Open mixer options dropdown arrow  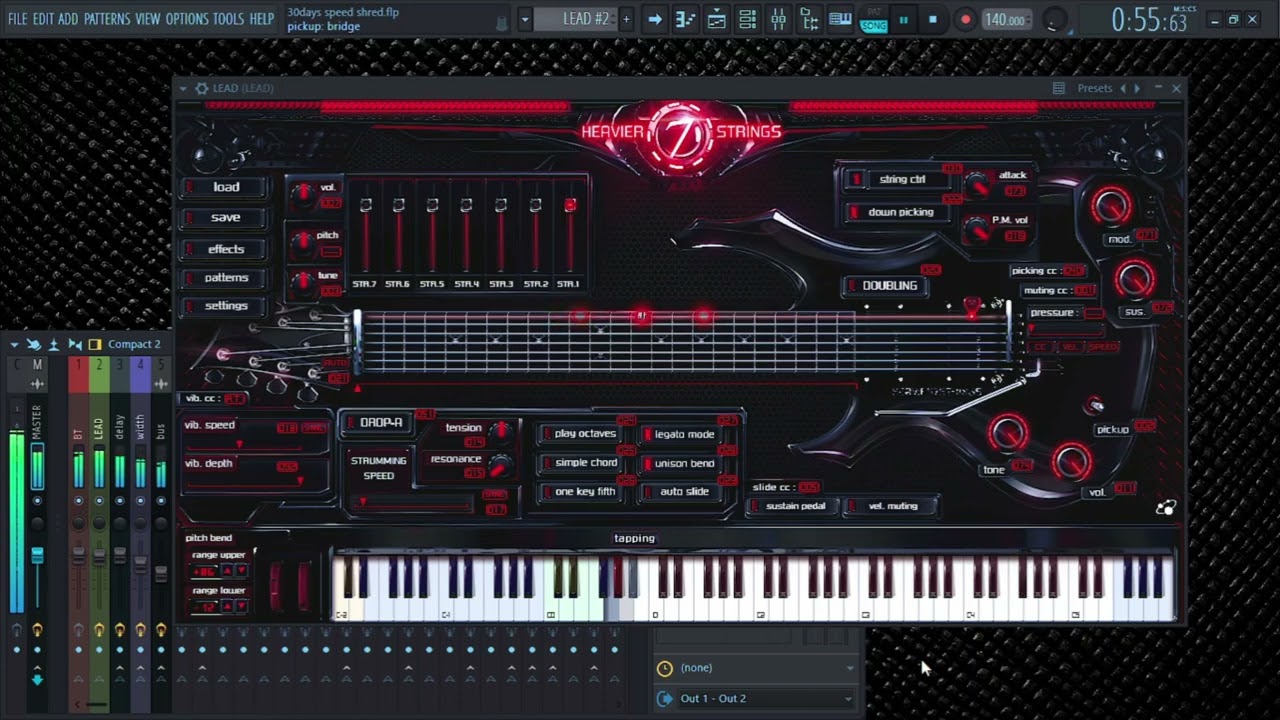14,344
